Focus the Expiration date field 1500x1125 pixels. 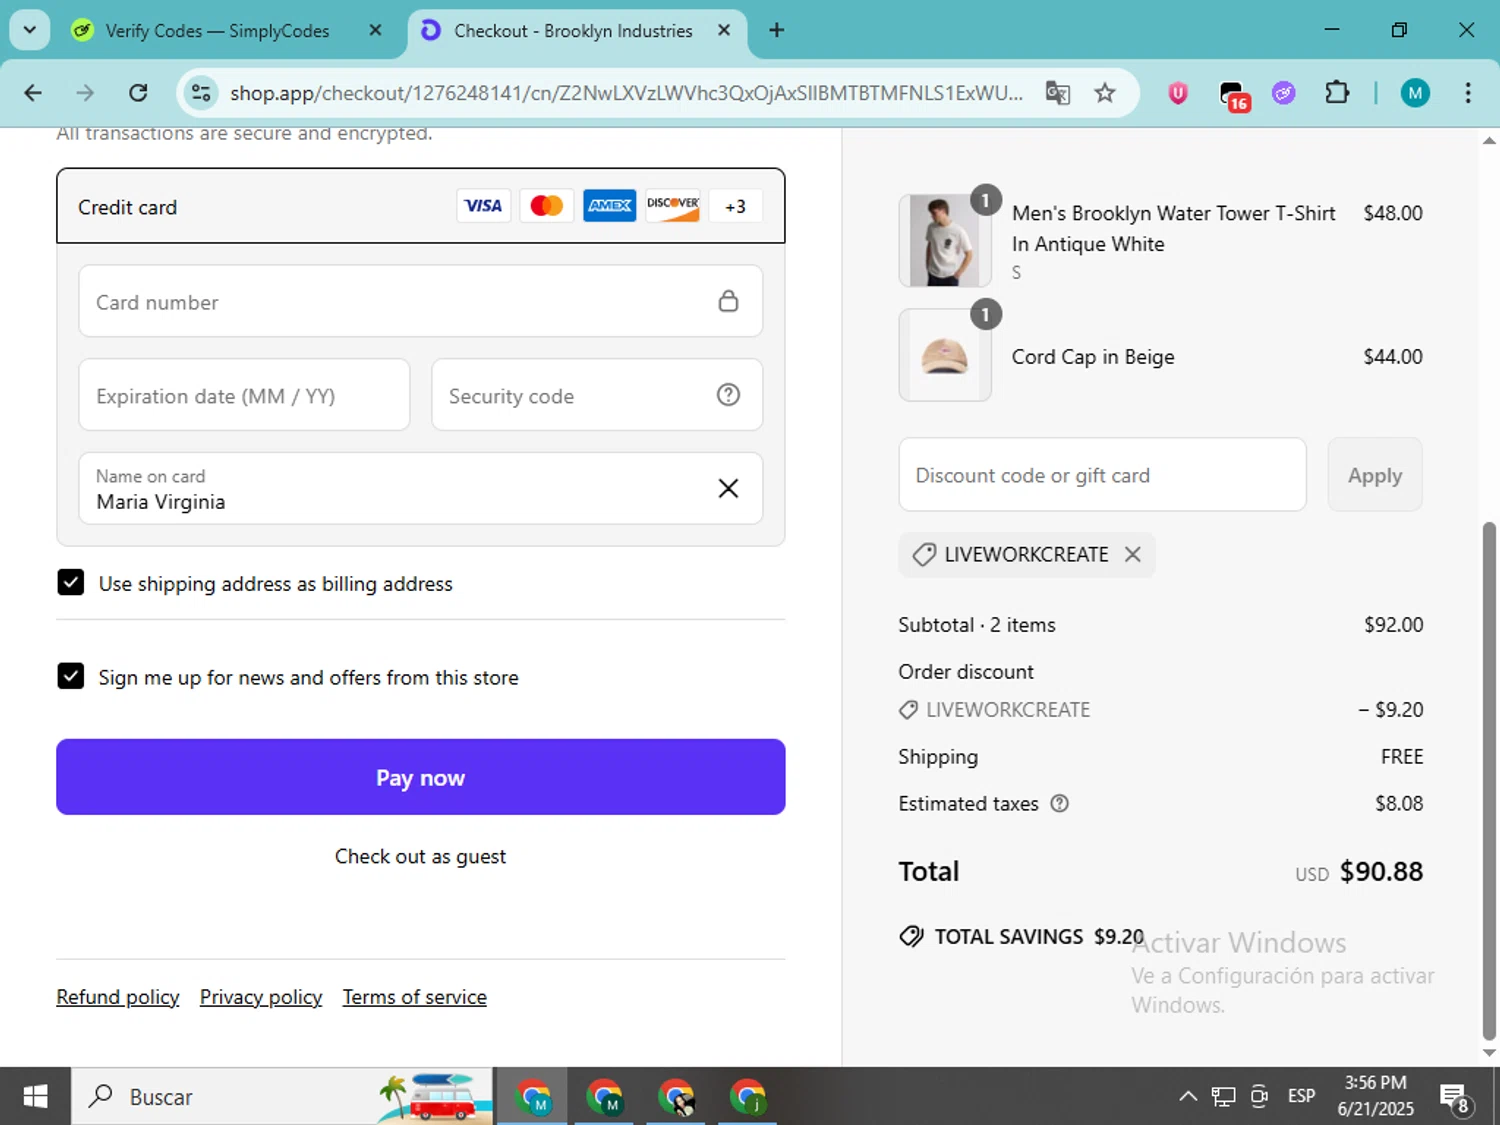coord(245,395)
